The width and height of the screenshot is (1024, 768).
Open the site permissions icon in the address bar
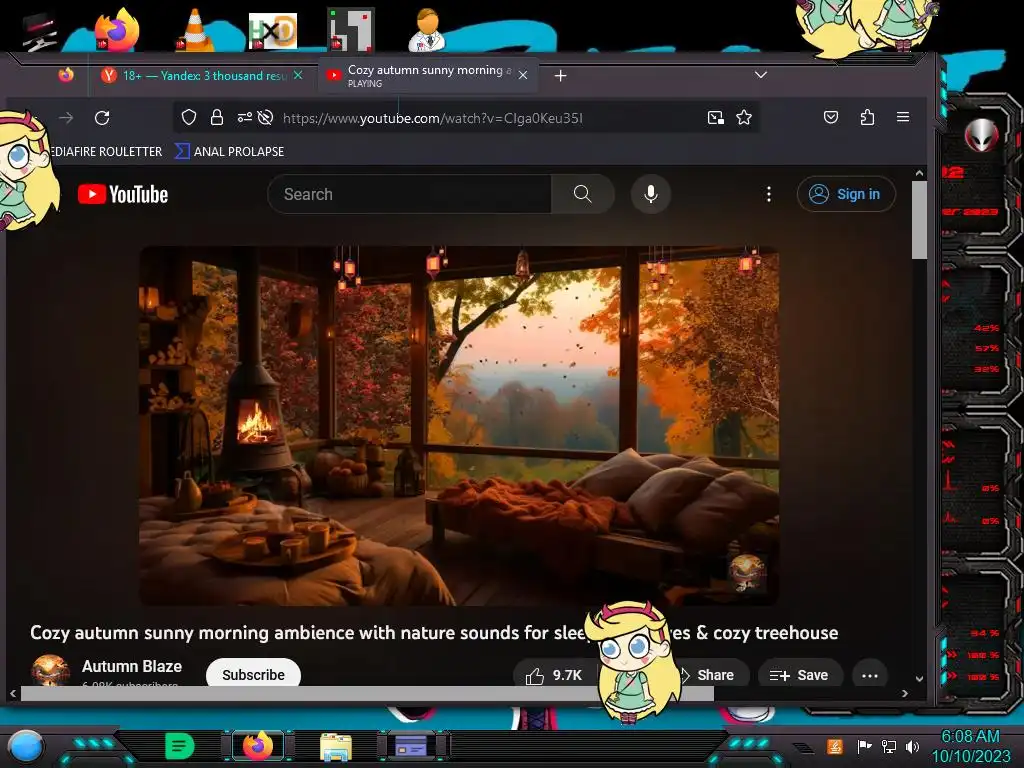point(245,118)
